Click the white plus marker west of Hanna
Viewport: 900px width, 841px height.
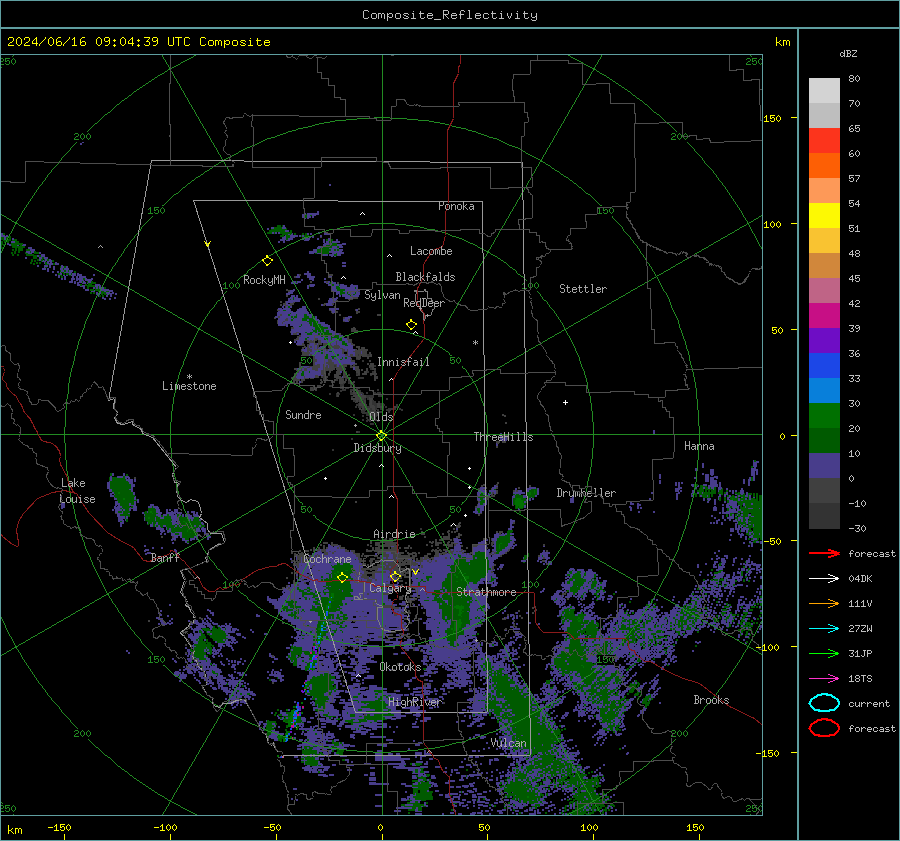coord(565,402)
